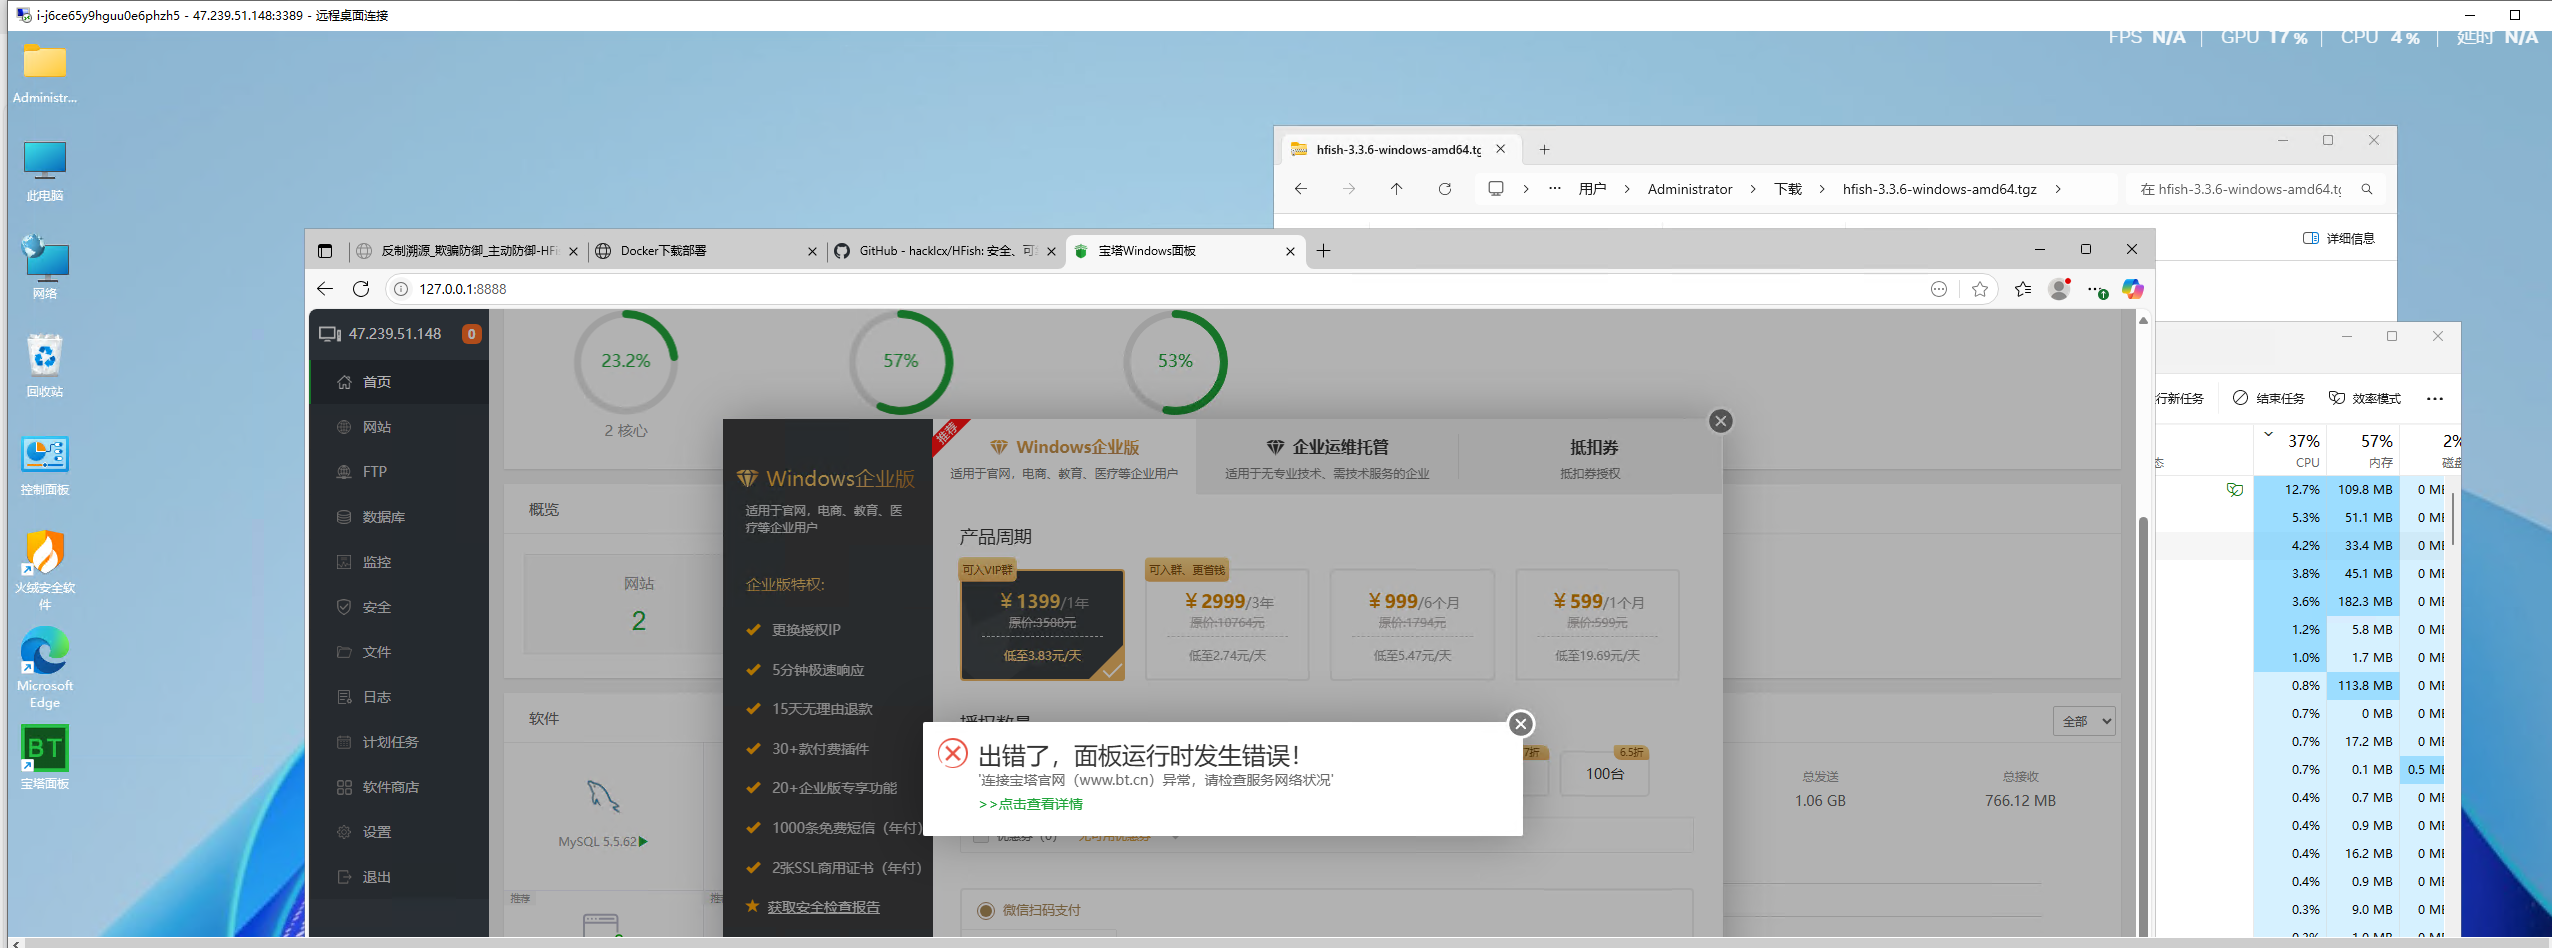This screenshot has height=948, width=2552.
Task: Switch to the 反制溯源_欺骗防御 browser tab
Action: click(466, 251)
